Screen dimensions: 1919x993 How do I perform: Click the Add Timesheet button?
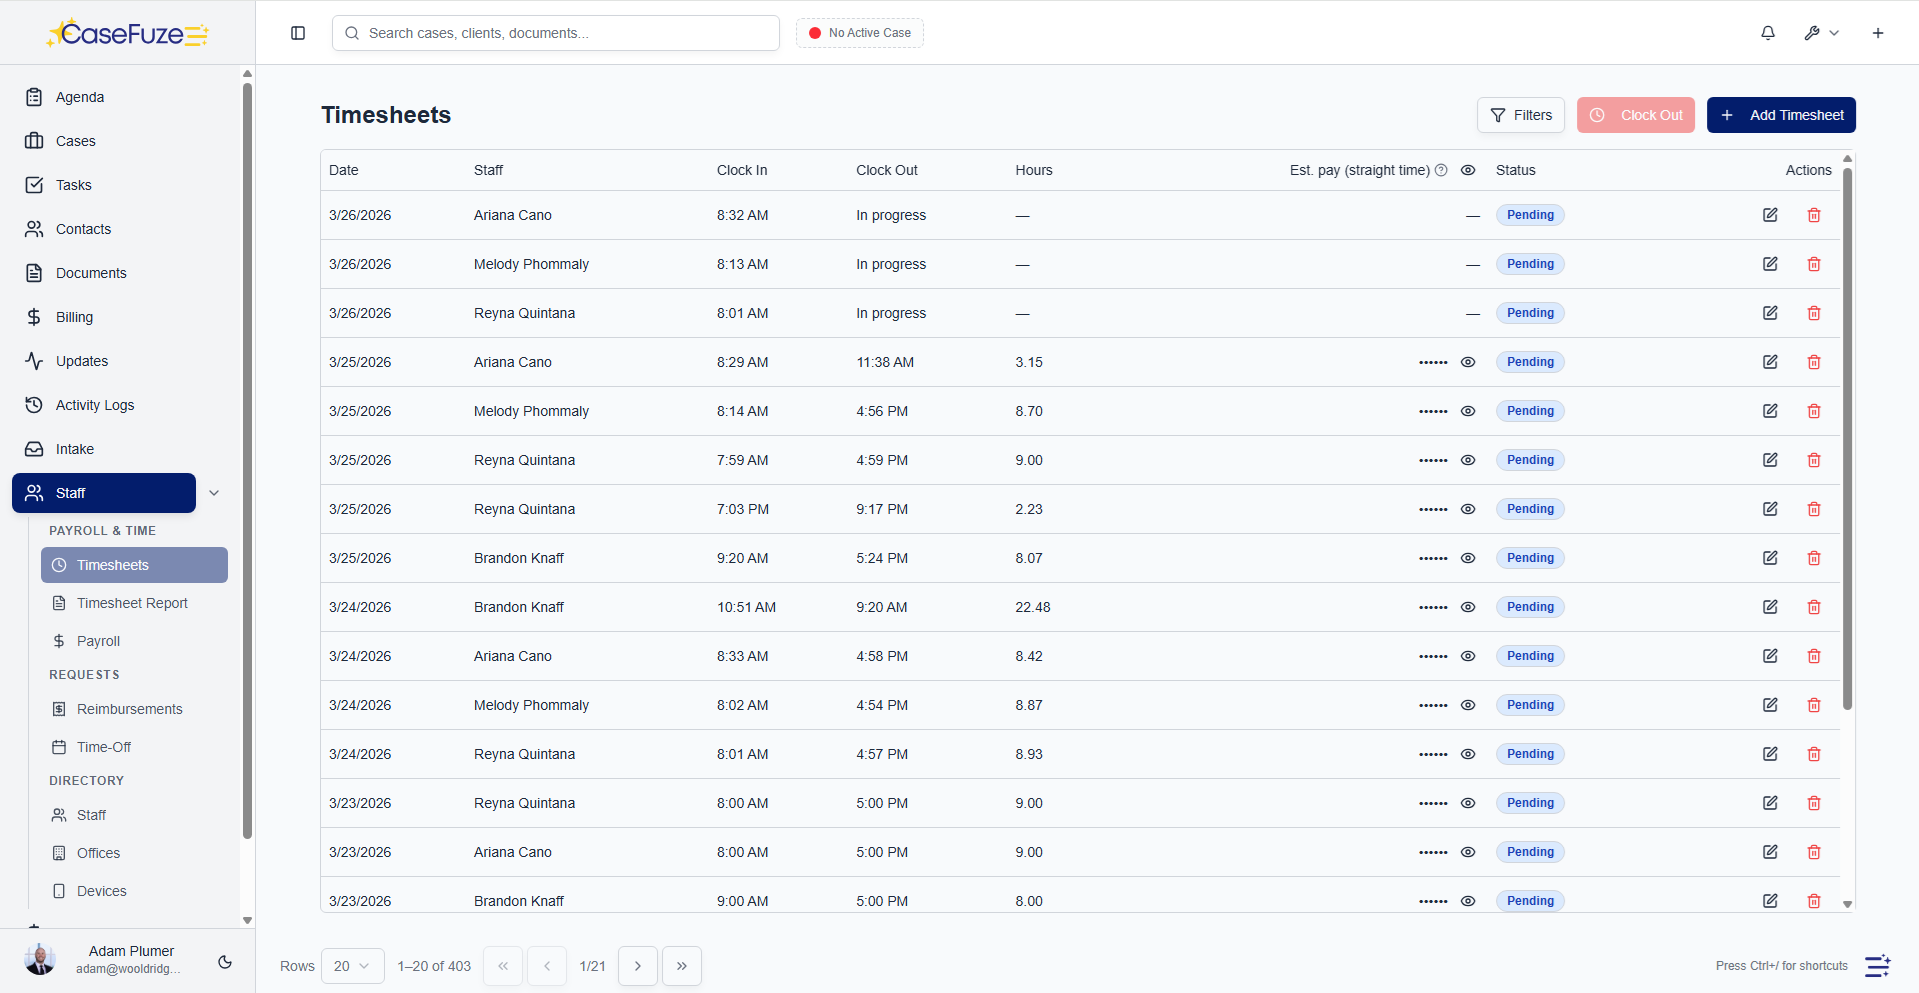[x=1781, y=115]
